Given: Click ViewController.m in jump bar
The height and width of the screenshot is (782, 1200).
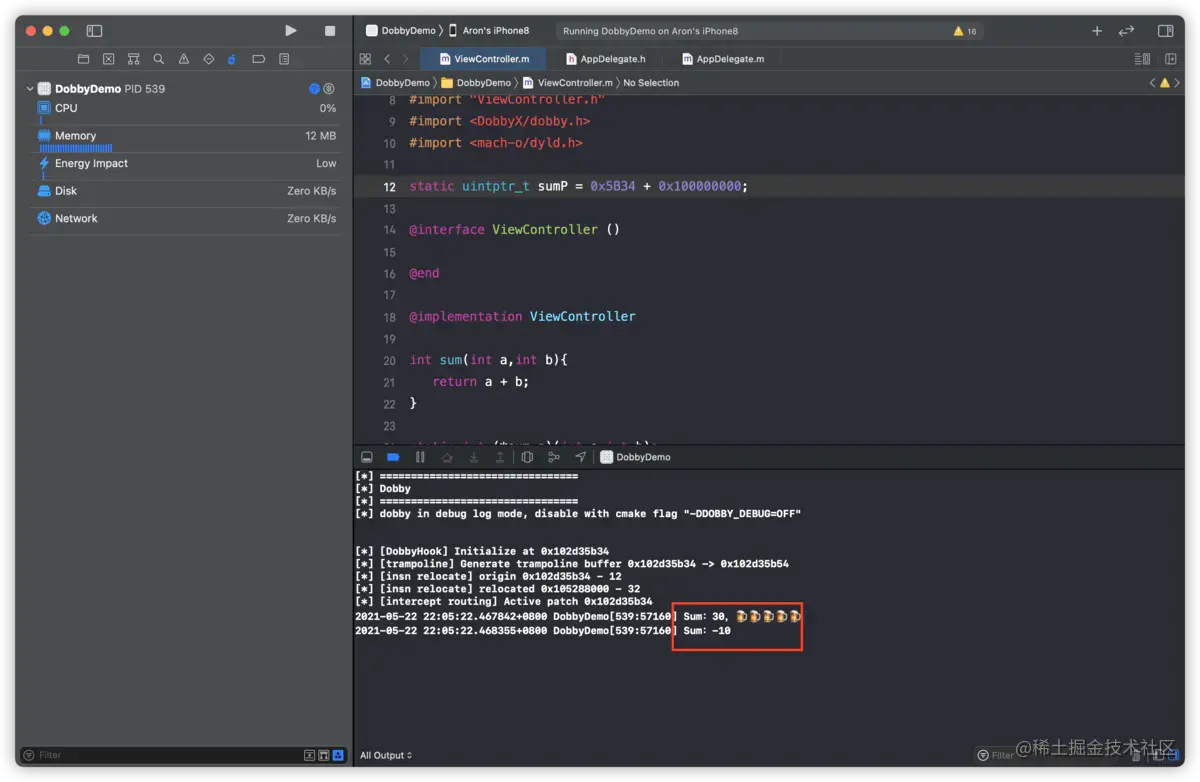Looking at the screenshot, I should tap(567, 83).
